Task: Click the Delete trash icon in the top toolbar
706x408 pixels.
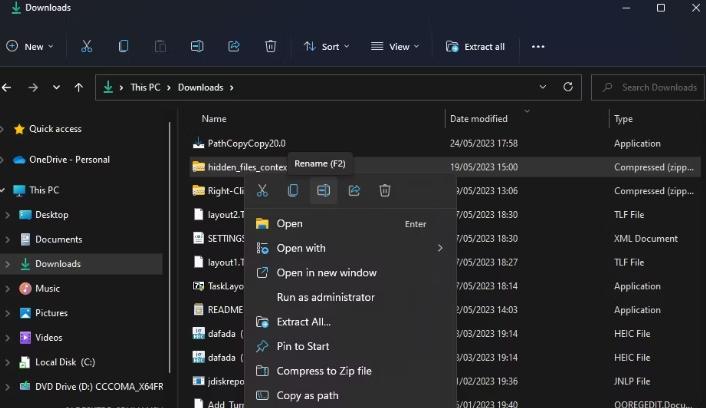Action: (x=270, y=46)
